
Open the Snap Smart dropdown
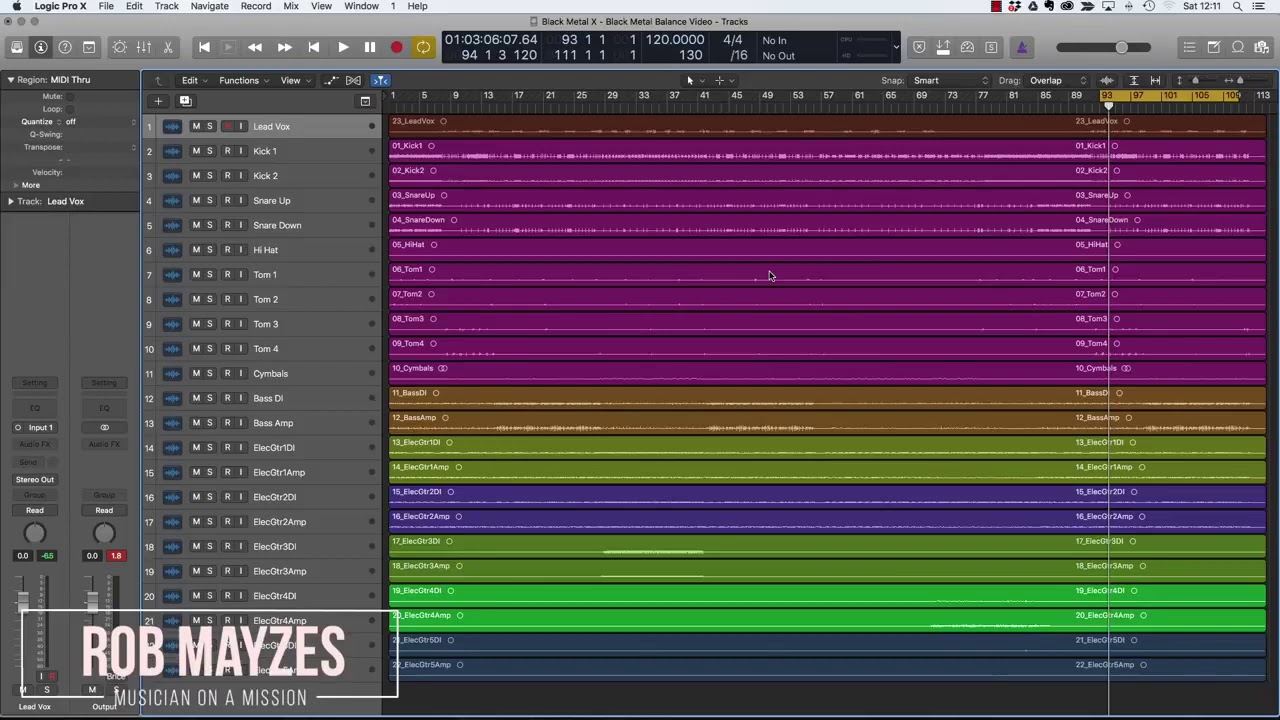pyautogui.click(x=950, y=80)
